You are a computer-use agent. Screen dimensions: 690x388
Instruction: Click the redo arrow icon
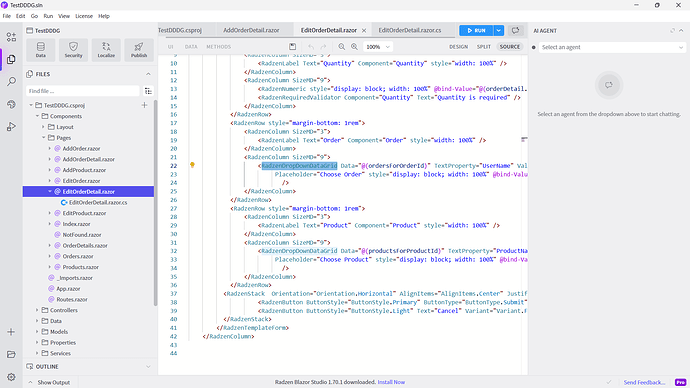pyautogui.click(x=323, y=47)
